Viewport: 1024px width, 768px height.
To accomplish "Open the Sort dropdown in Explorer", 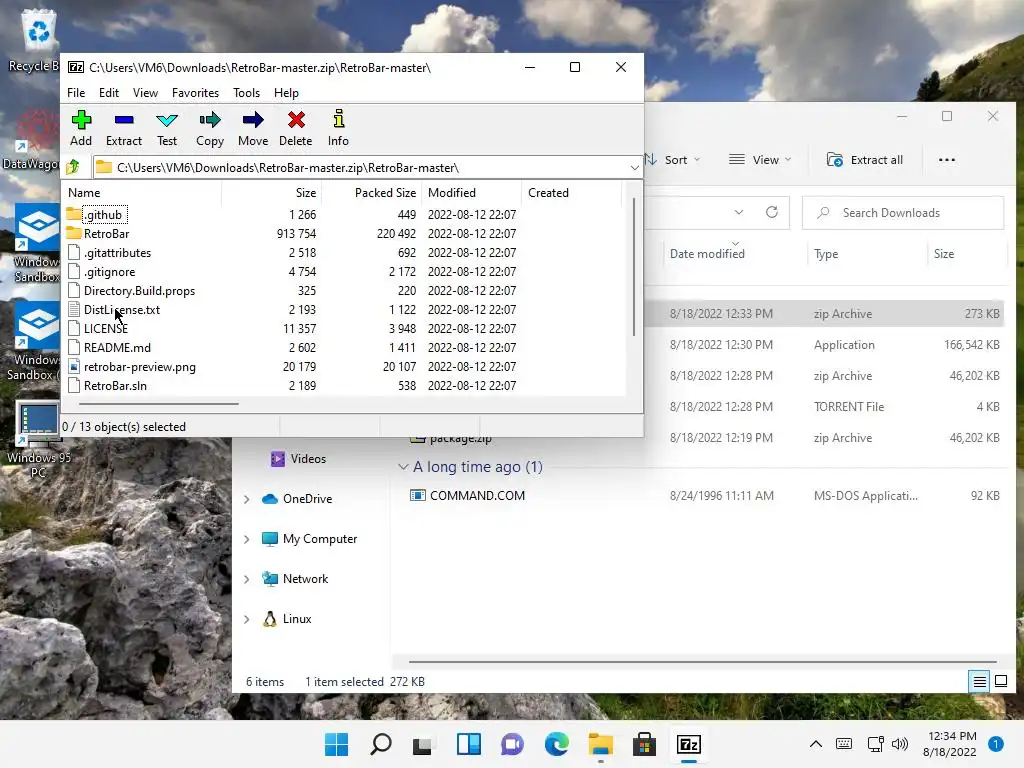I will 673,160.
